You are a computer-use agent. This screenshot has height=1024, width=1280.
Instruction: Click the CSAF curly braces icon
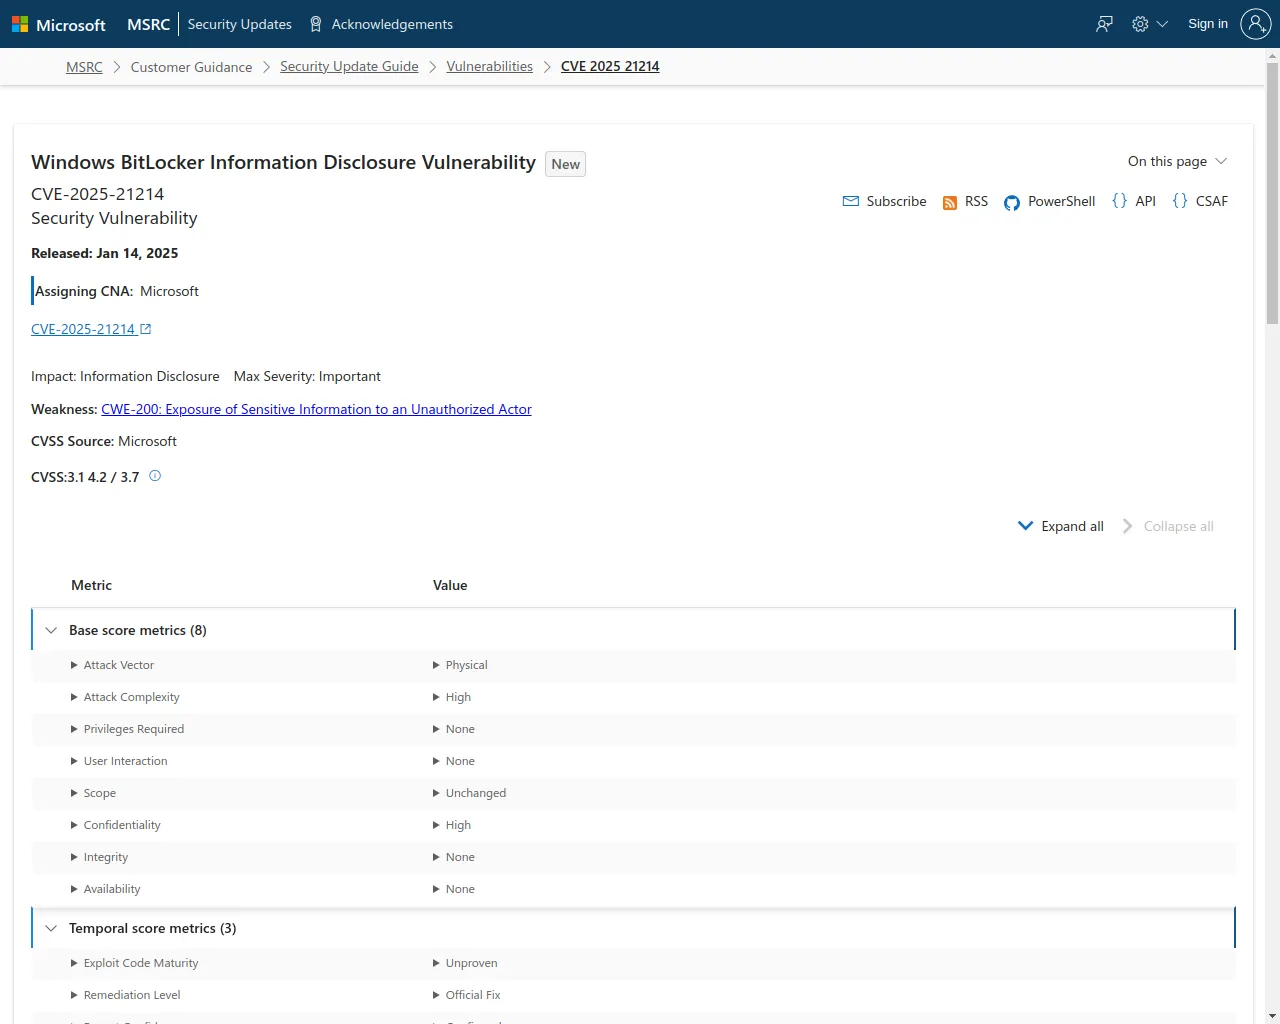(x=1180, y=201)
